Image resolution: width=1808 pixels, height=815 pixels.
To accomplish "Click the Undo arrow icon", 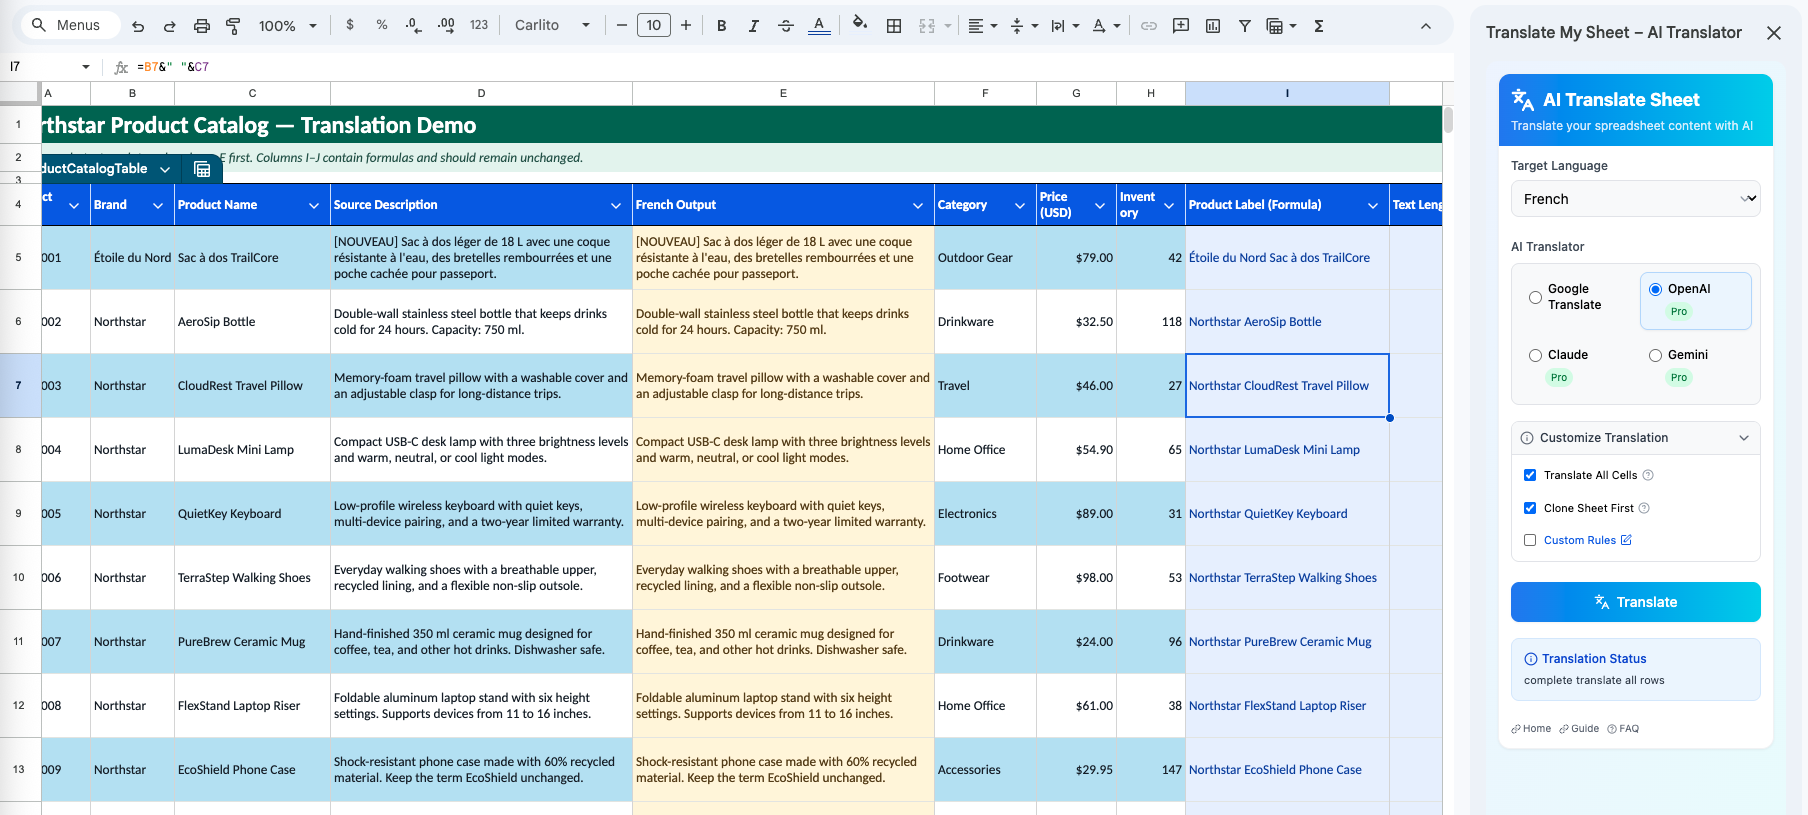I will [x=138, y=26].
